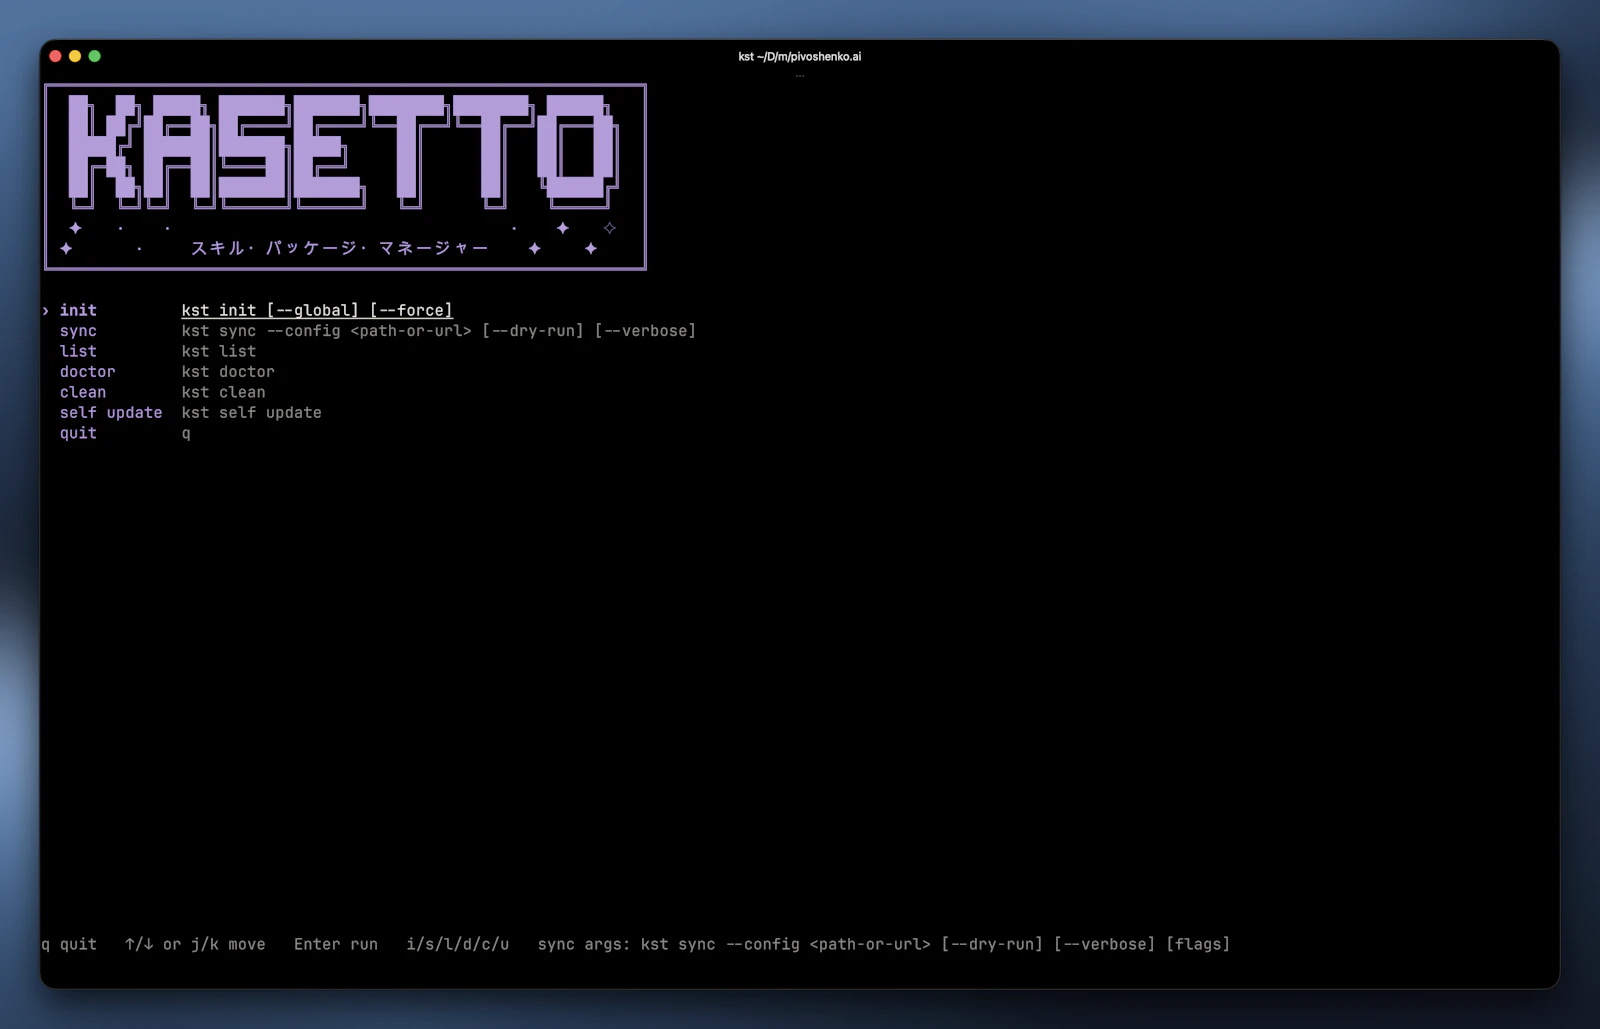The height and width of the screenshot is (1029, 1600).
Task: Select the sync menu entry
Action: tap(78, 331)
